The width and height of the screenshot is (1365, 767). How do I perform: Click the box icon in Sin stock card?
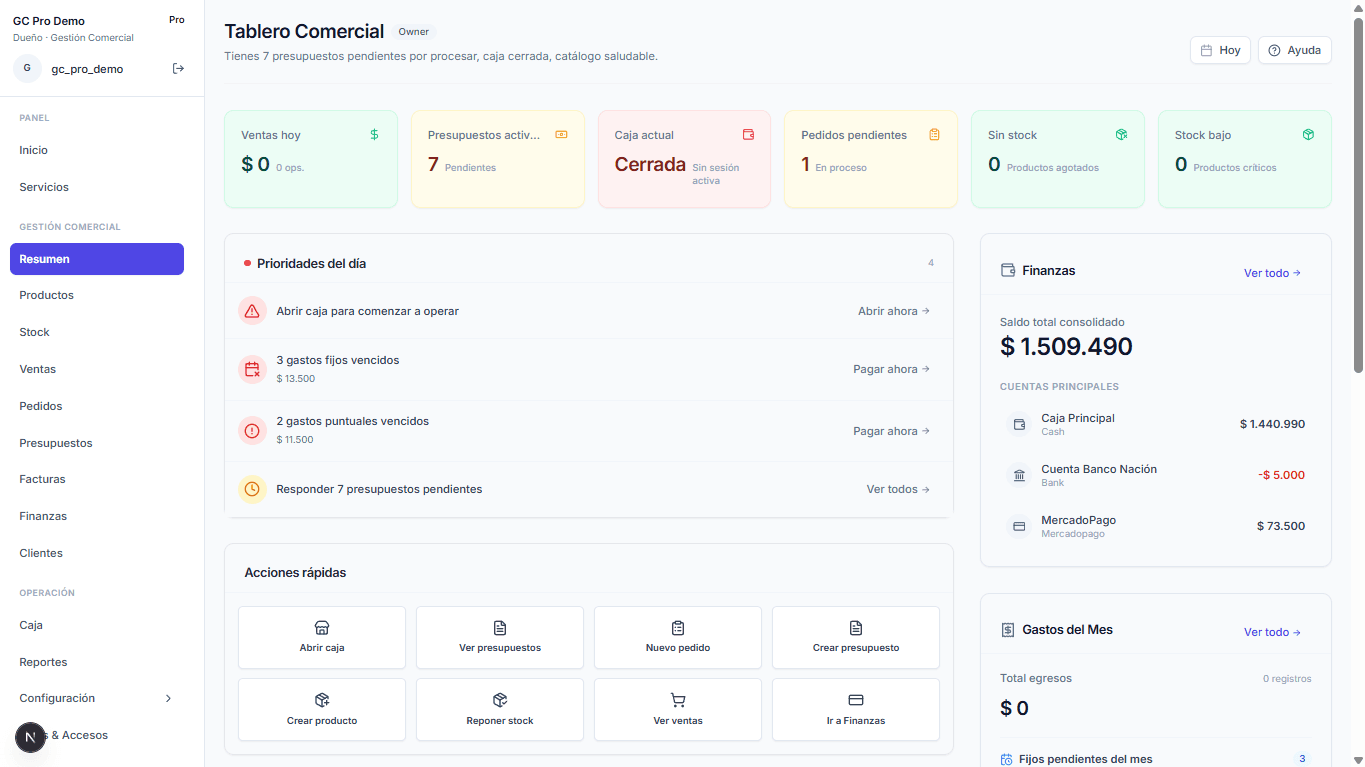(x=1121, y=135)
